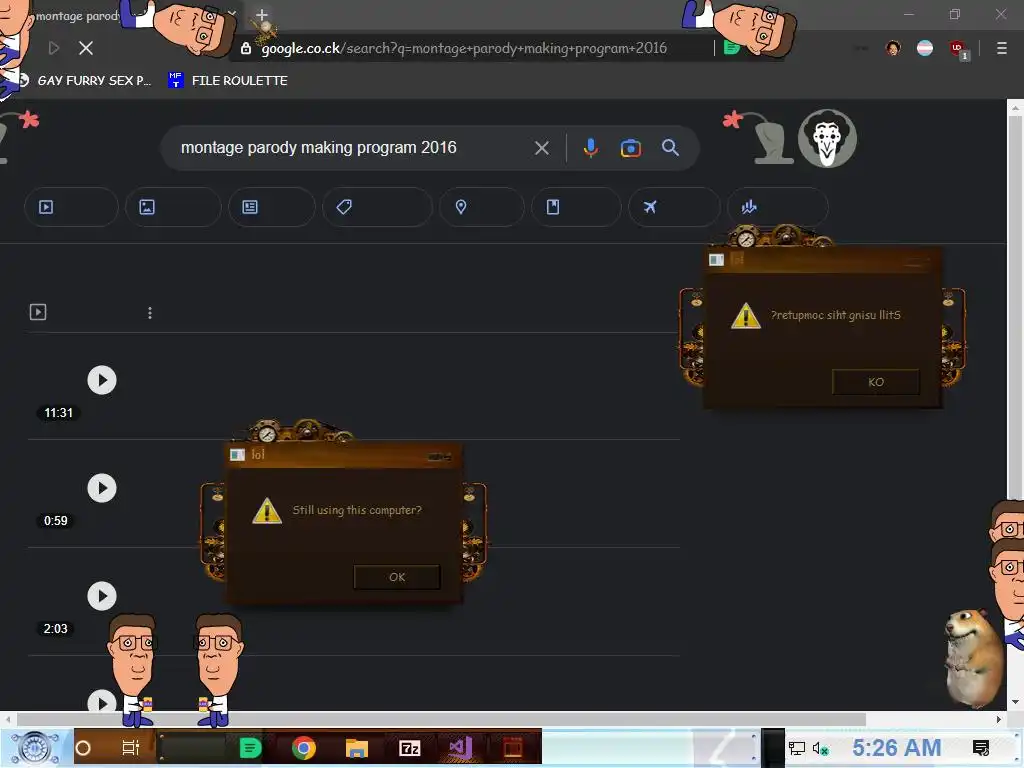The width and height of the screenshot is (1024, 768).
Task: Click the horizontal scrollbar thumb
Action: click(441, 719)
